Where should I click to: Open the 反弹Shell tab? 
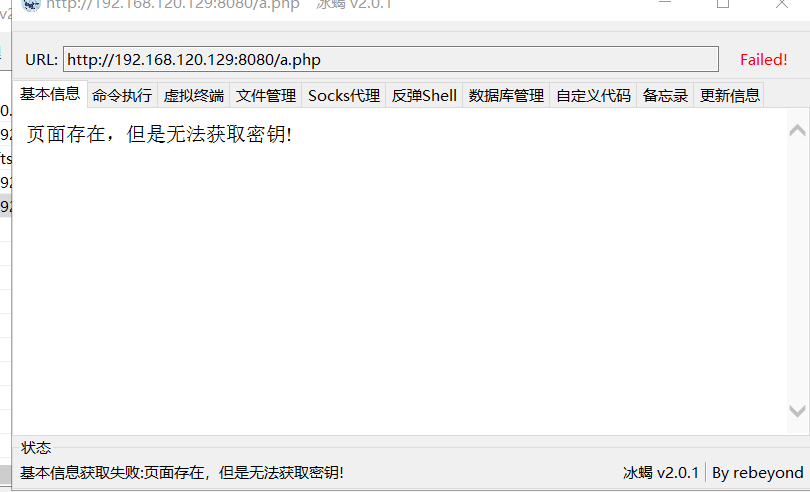coord(424,96)
